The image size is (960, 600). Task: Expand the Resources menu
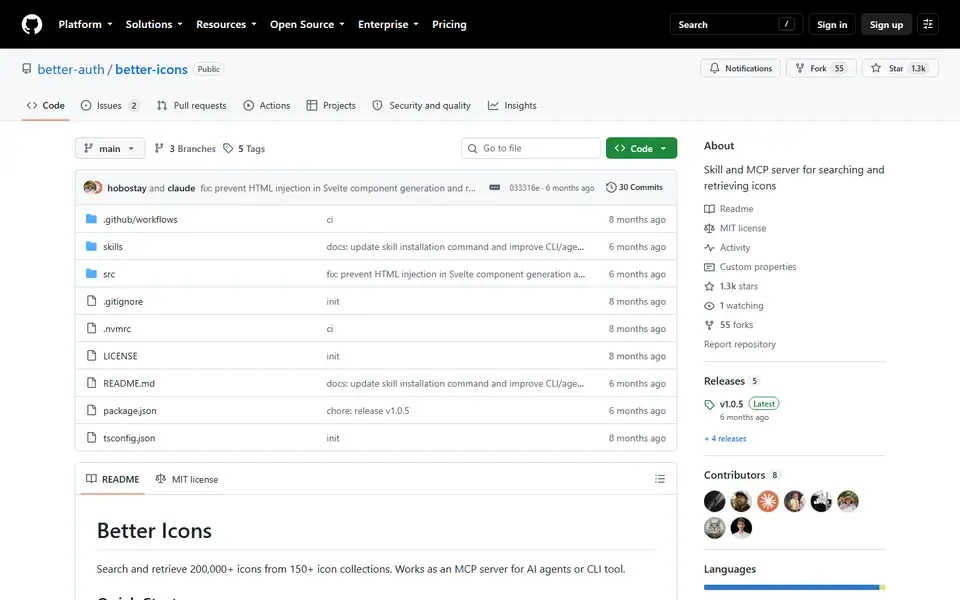(x=226, y=24)
